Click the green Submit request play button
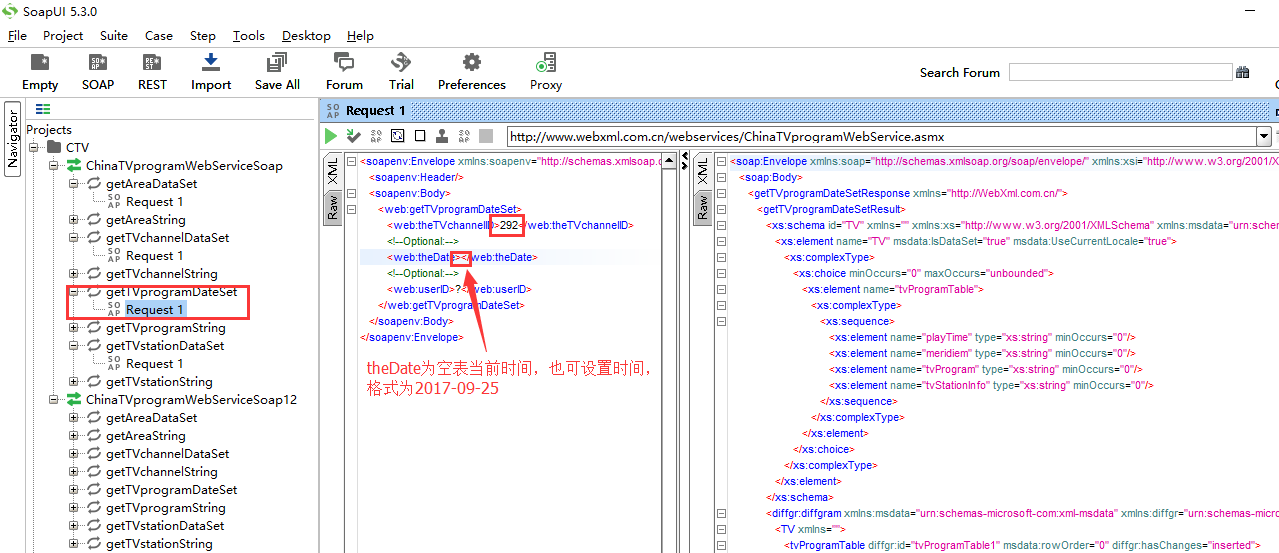The width and height of the screenshot is (1279, 553). pos(331,136)
